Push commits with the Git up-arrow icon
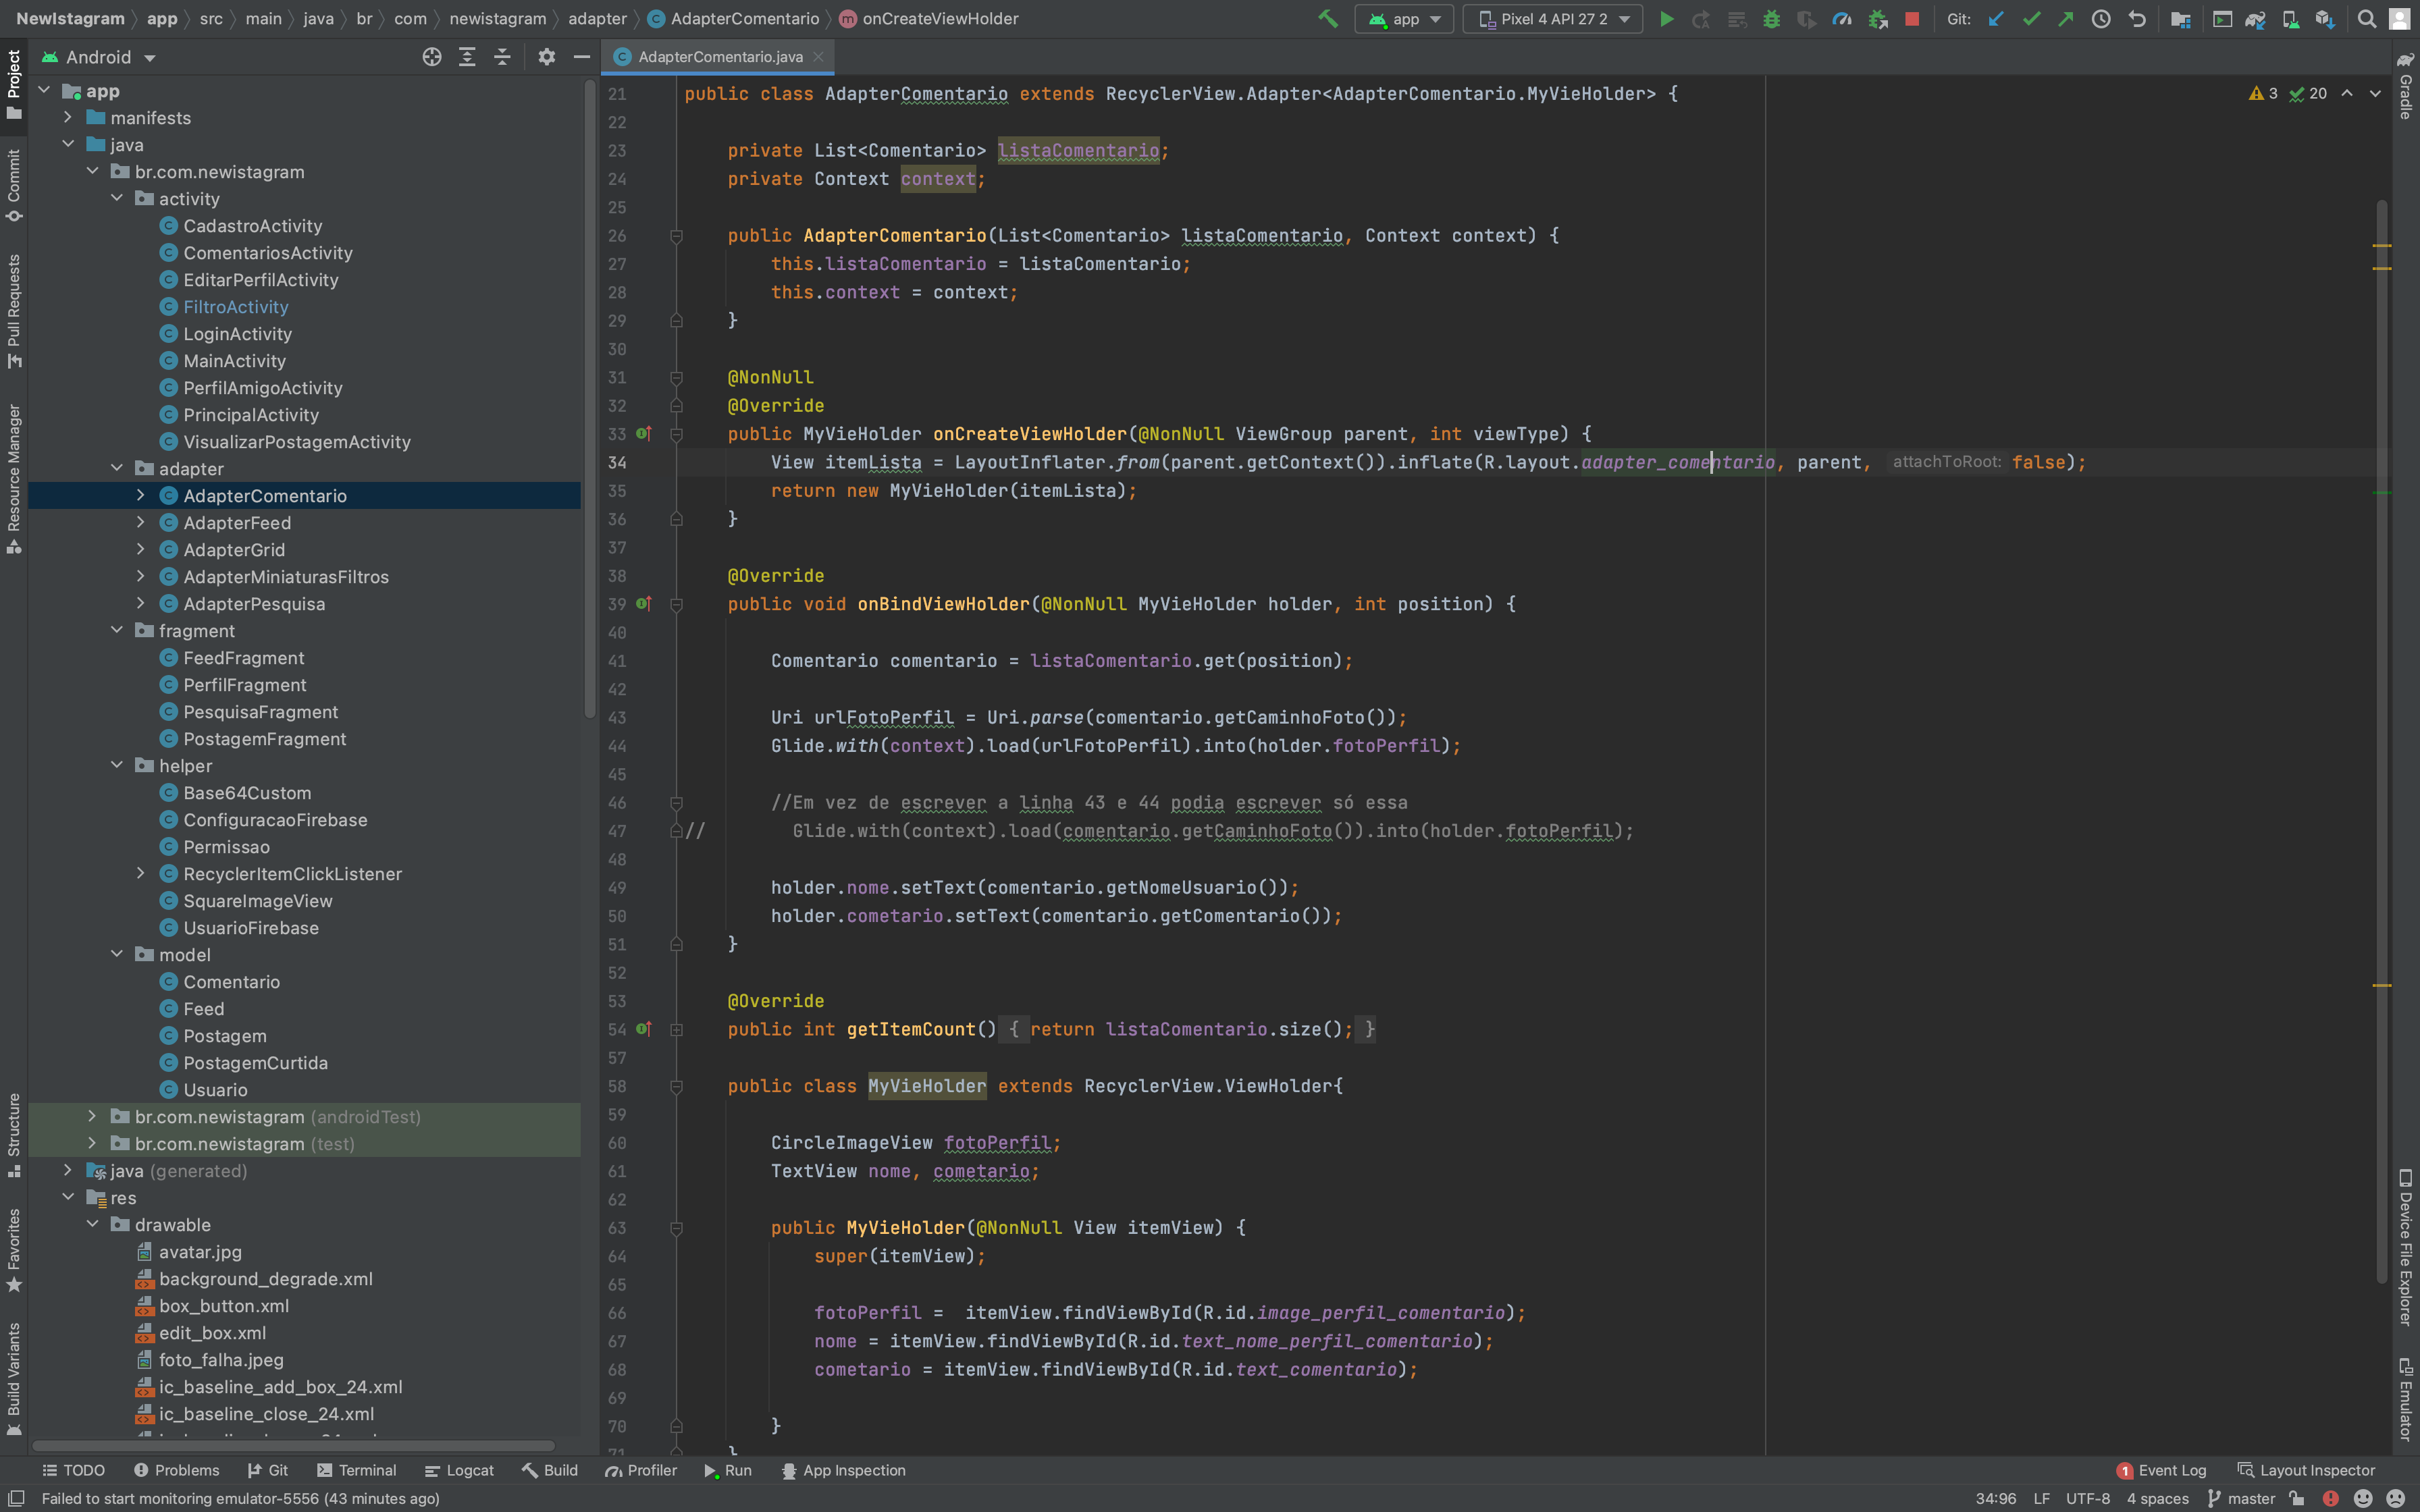Viewport: 2420px width, 1512px height. click(x=2066, y=19)
